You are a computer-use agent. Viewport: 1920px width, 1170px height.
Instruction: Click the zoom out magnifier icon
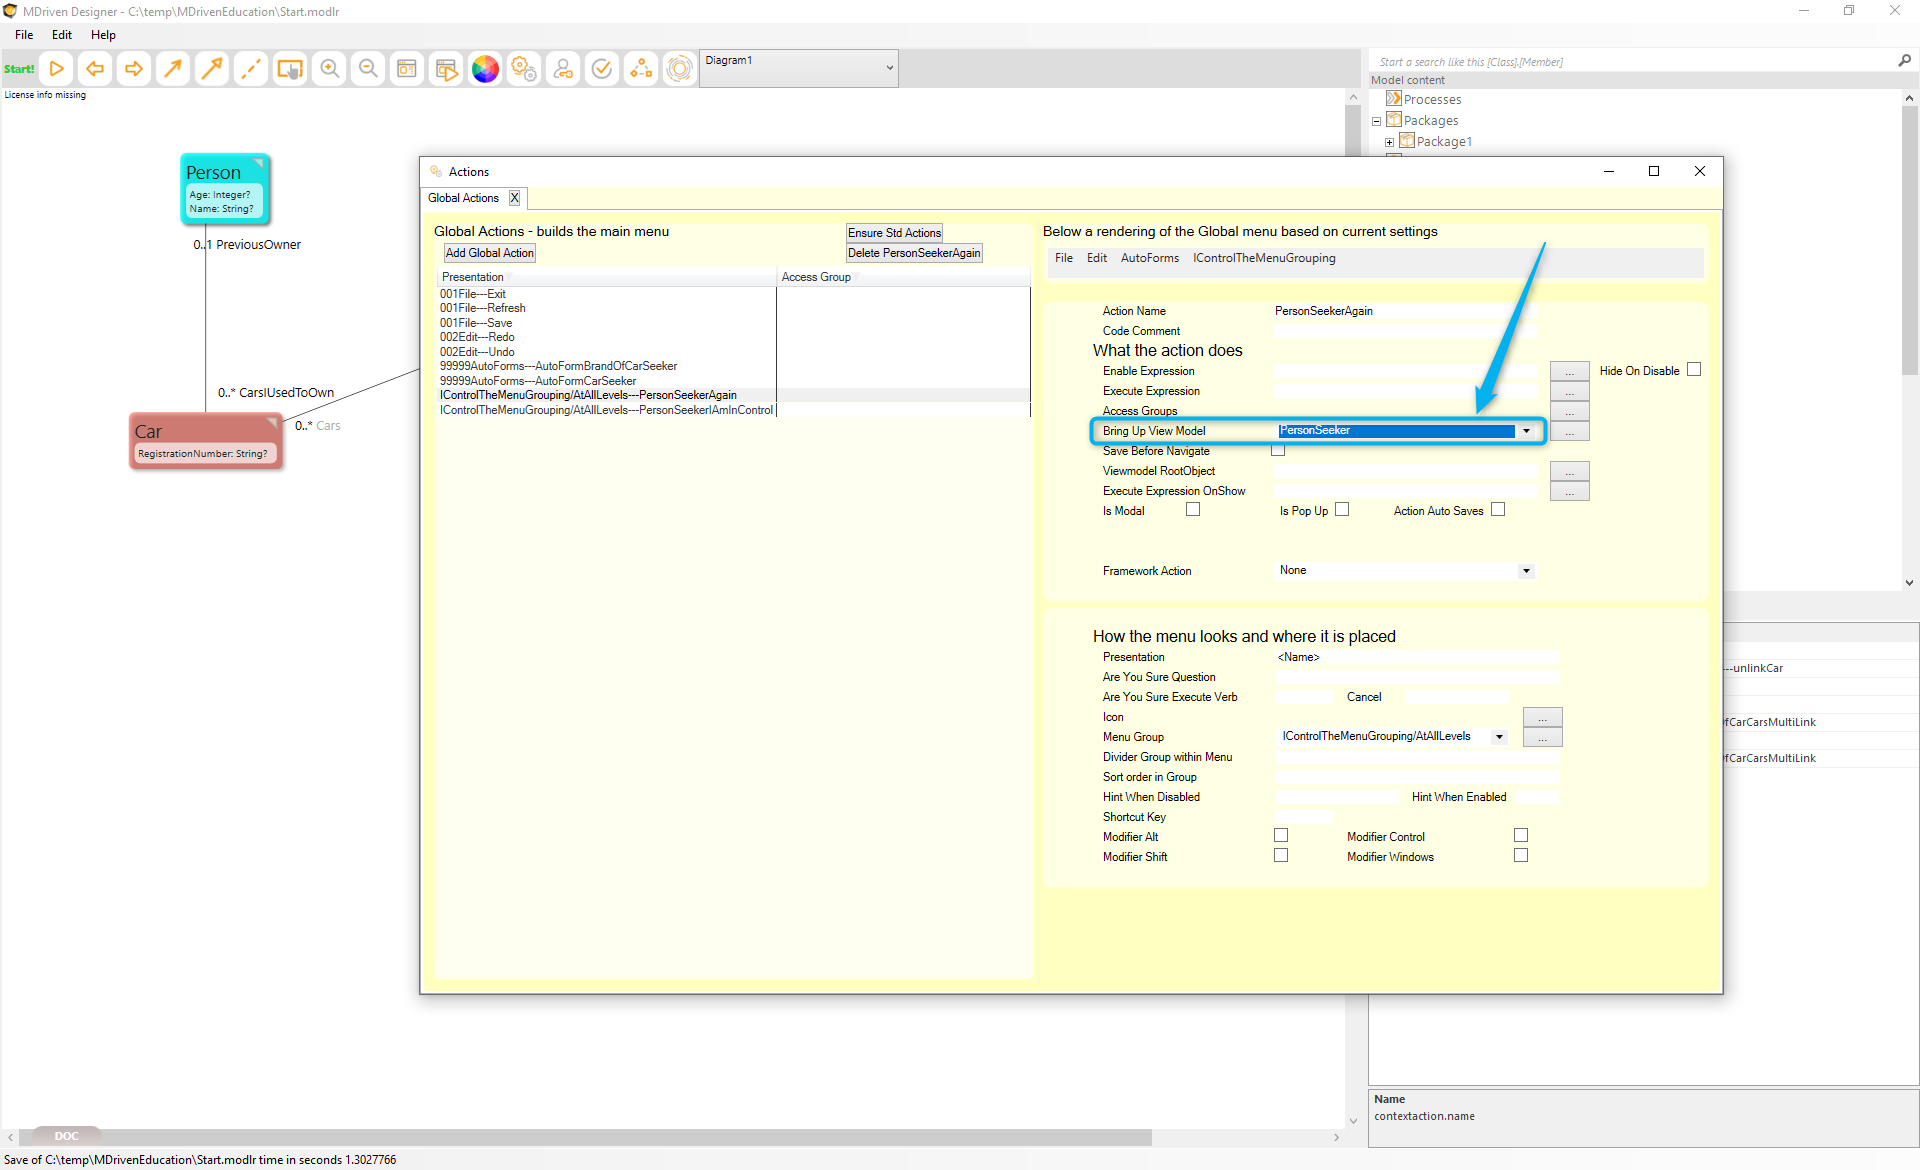tap(368, 69)
